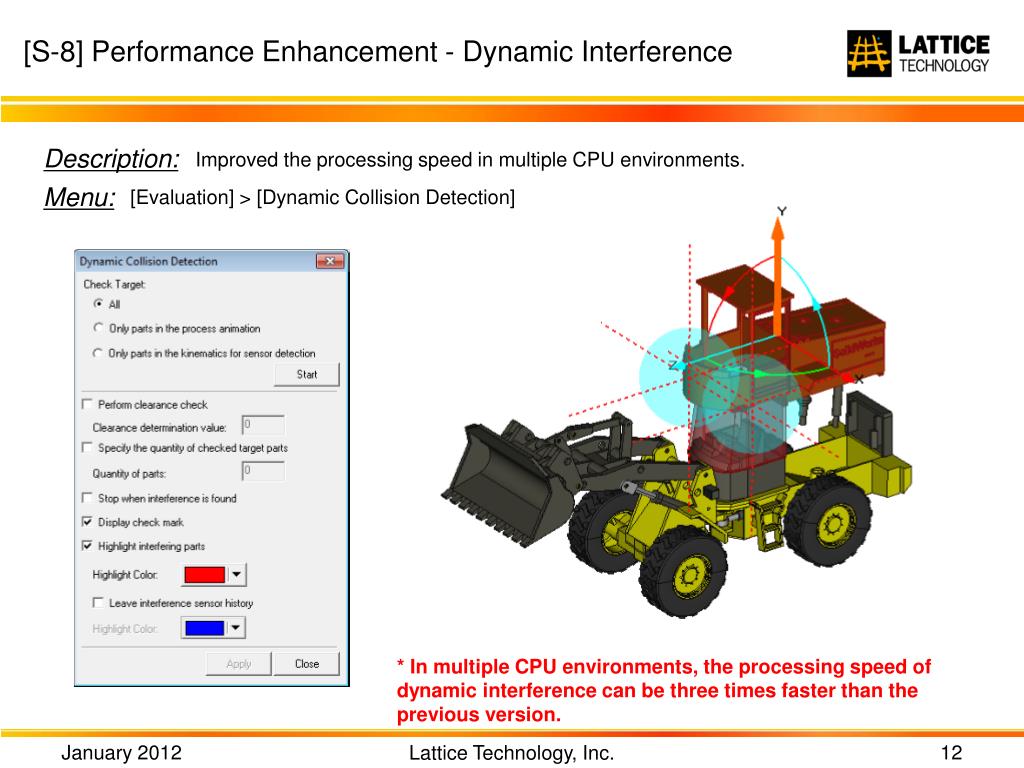
Task: Check 'Leave interference sensor history' box
Action: point(98,603)
